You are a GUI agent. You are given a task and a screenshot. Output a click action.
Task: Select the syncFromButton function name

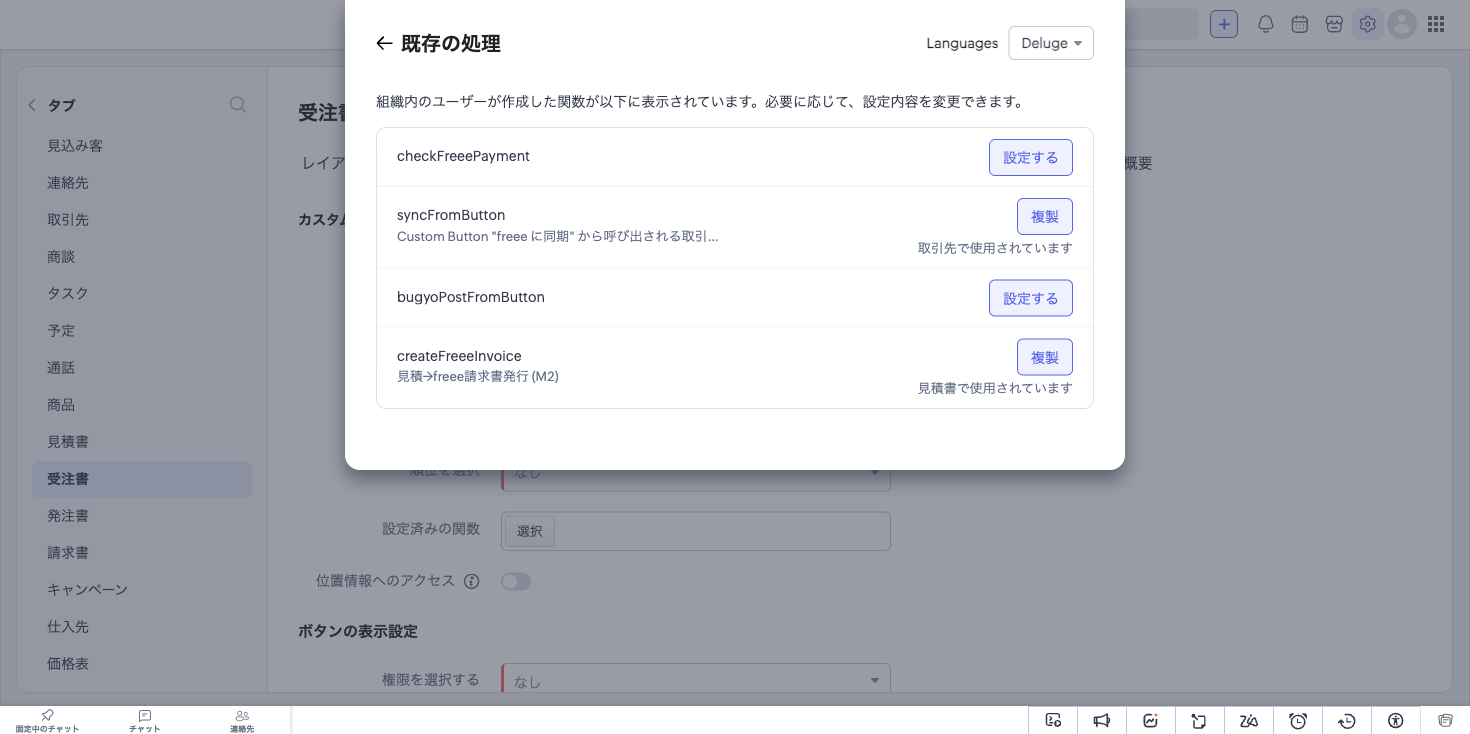[x=451, y=215]
